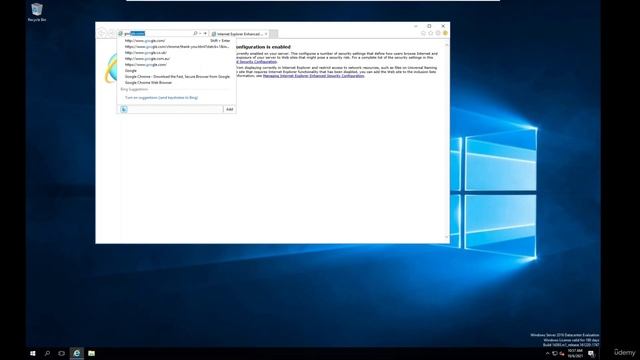Choose the http://www.google.com/ suggestion

pyautogui.click(x=176, y=41)
